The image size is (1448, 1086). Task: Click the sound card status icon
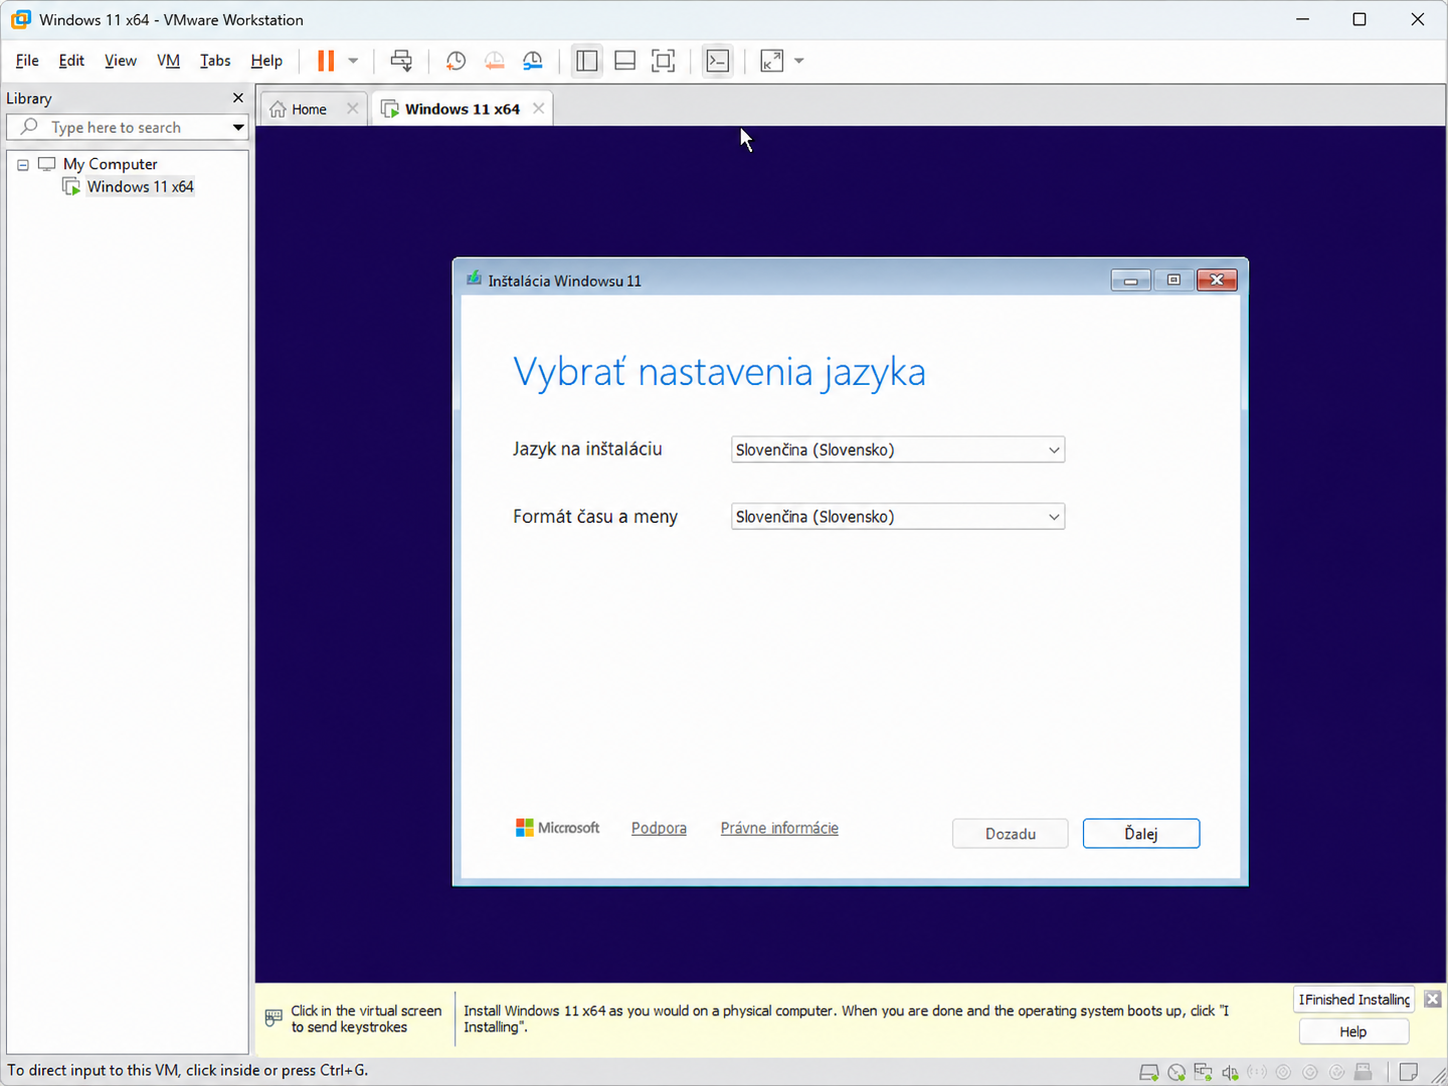[x=1230, y=1073]
